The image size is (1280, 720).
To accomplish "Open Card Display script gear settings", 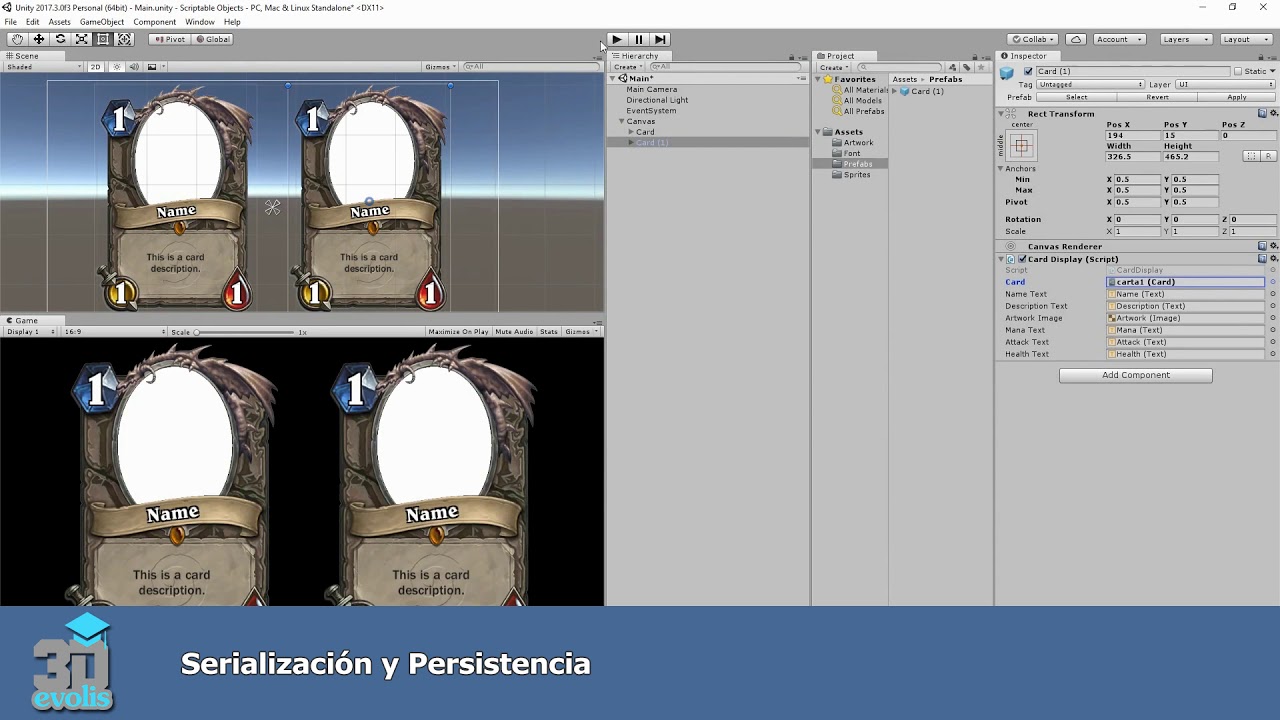I will point(1272,259).
